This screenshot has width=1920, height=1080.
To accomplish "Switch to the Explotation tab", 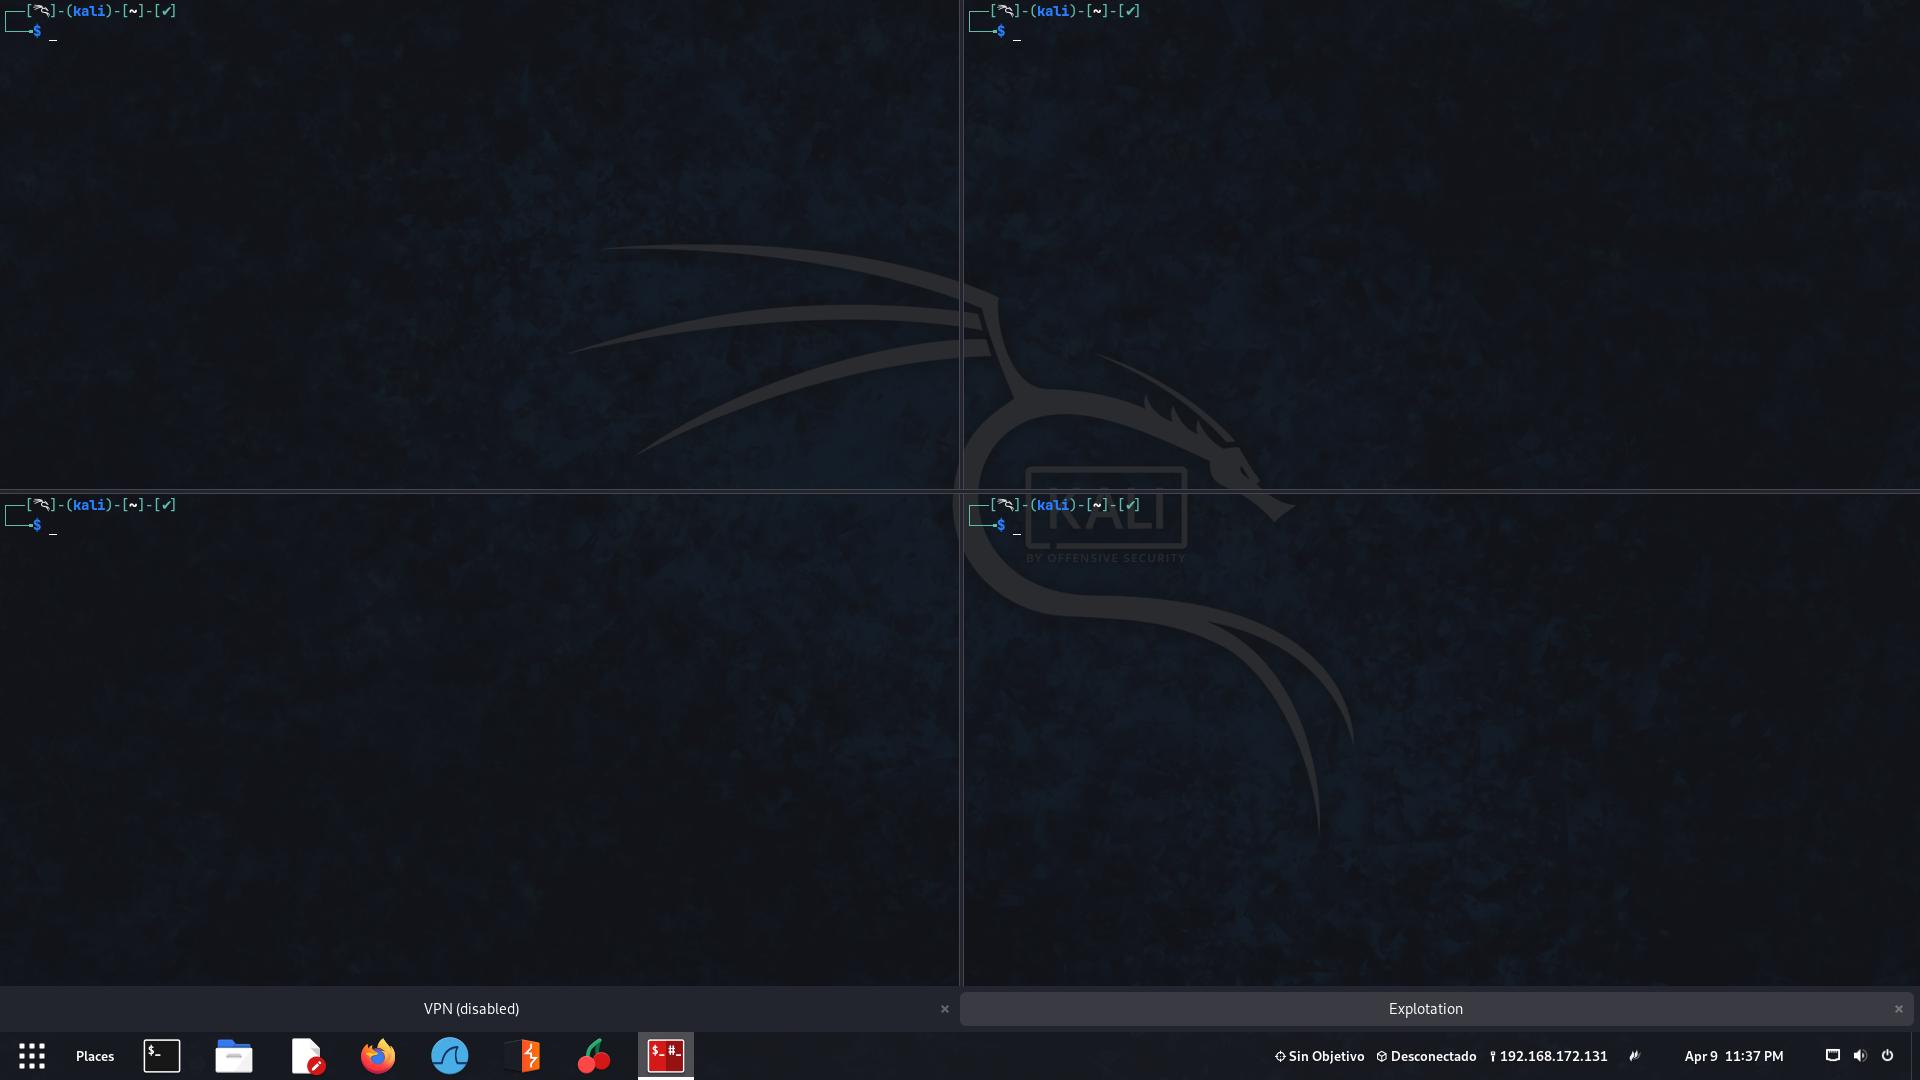I will (1426, 1009).
